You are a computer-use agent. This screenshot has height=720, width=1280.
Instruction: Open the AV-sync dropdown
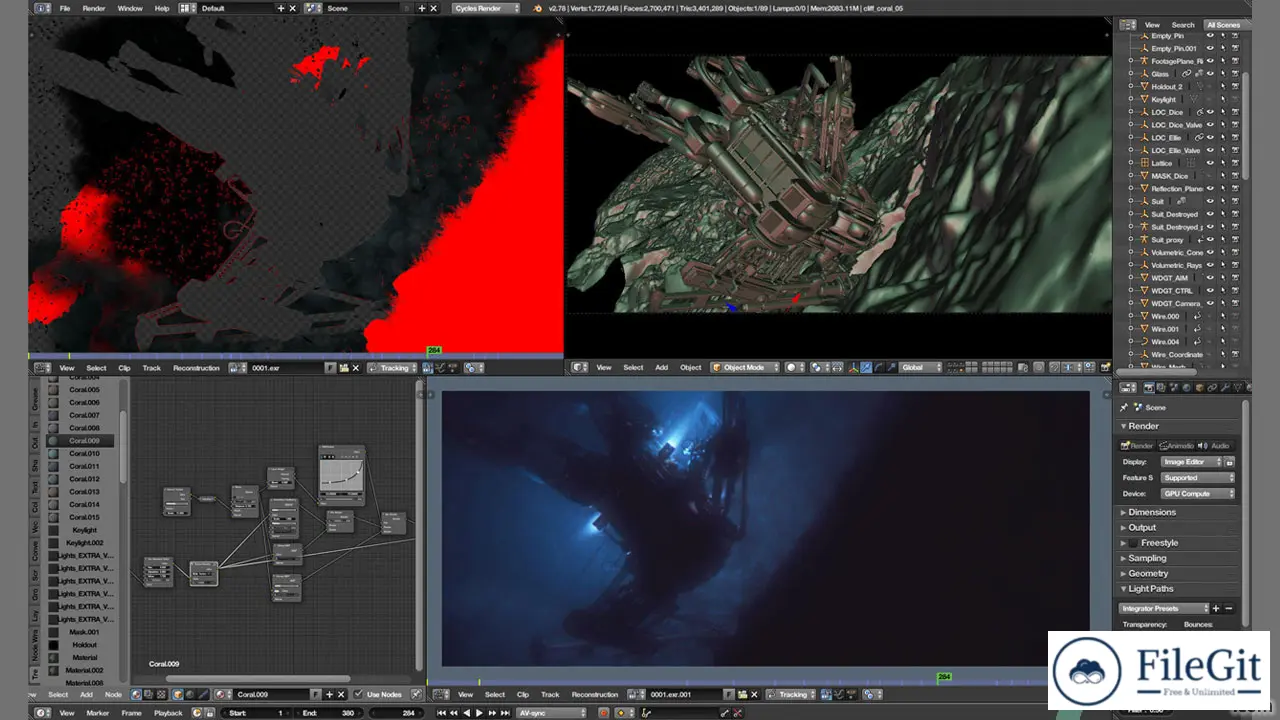550,713
